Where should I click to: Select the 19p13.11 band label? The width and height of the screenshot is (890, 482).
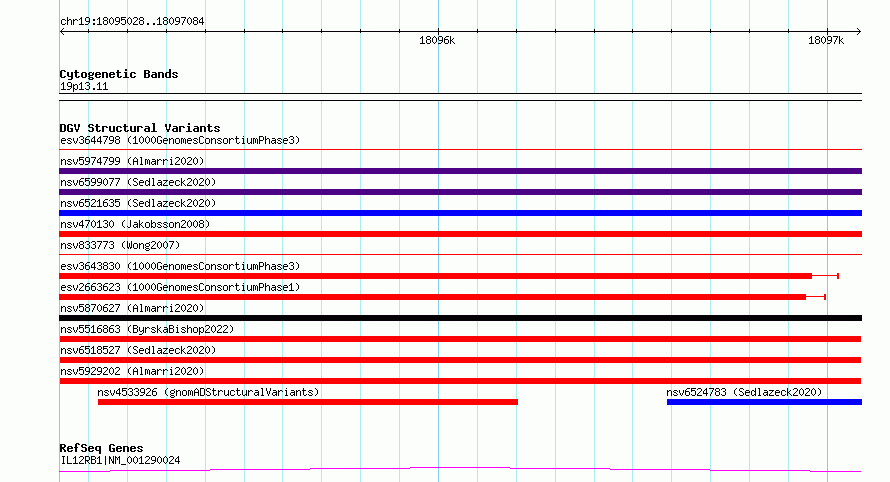pos(84,86)
